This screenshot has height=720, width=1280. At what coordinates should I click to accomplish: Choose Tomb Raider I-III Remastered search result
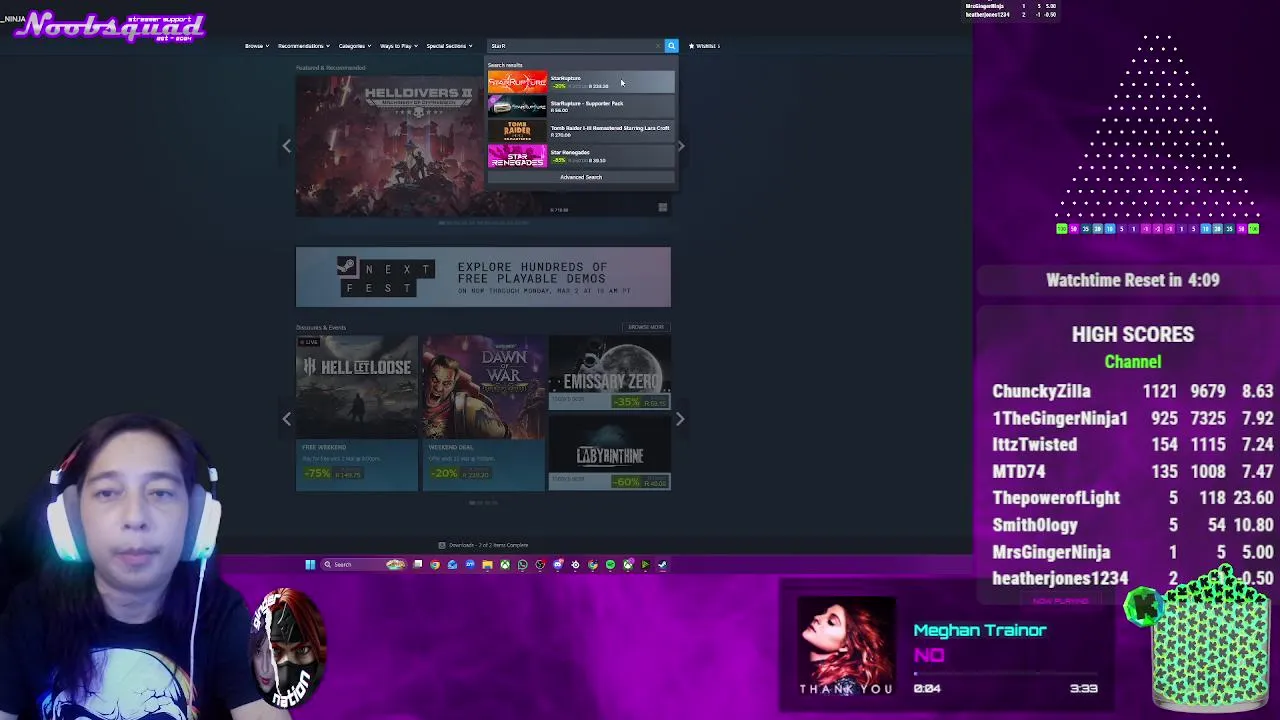tap(581, 131)
